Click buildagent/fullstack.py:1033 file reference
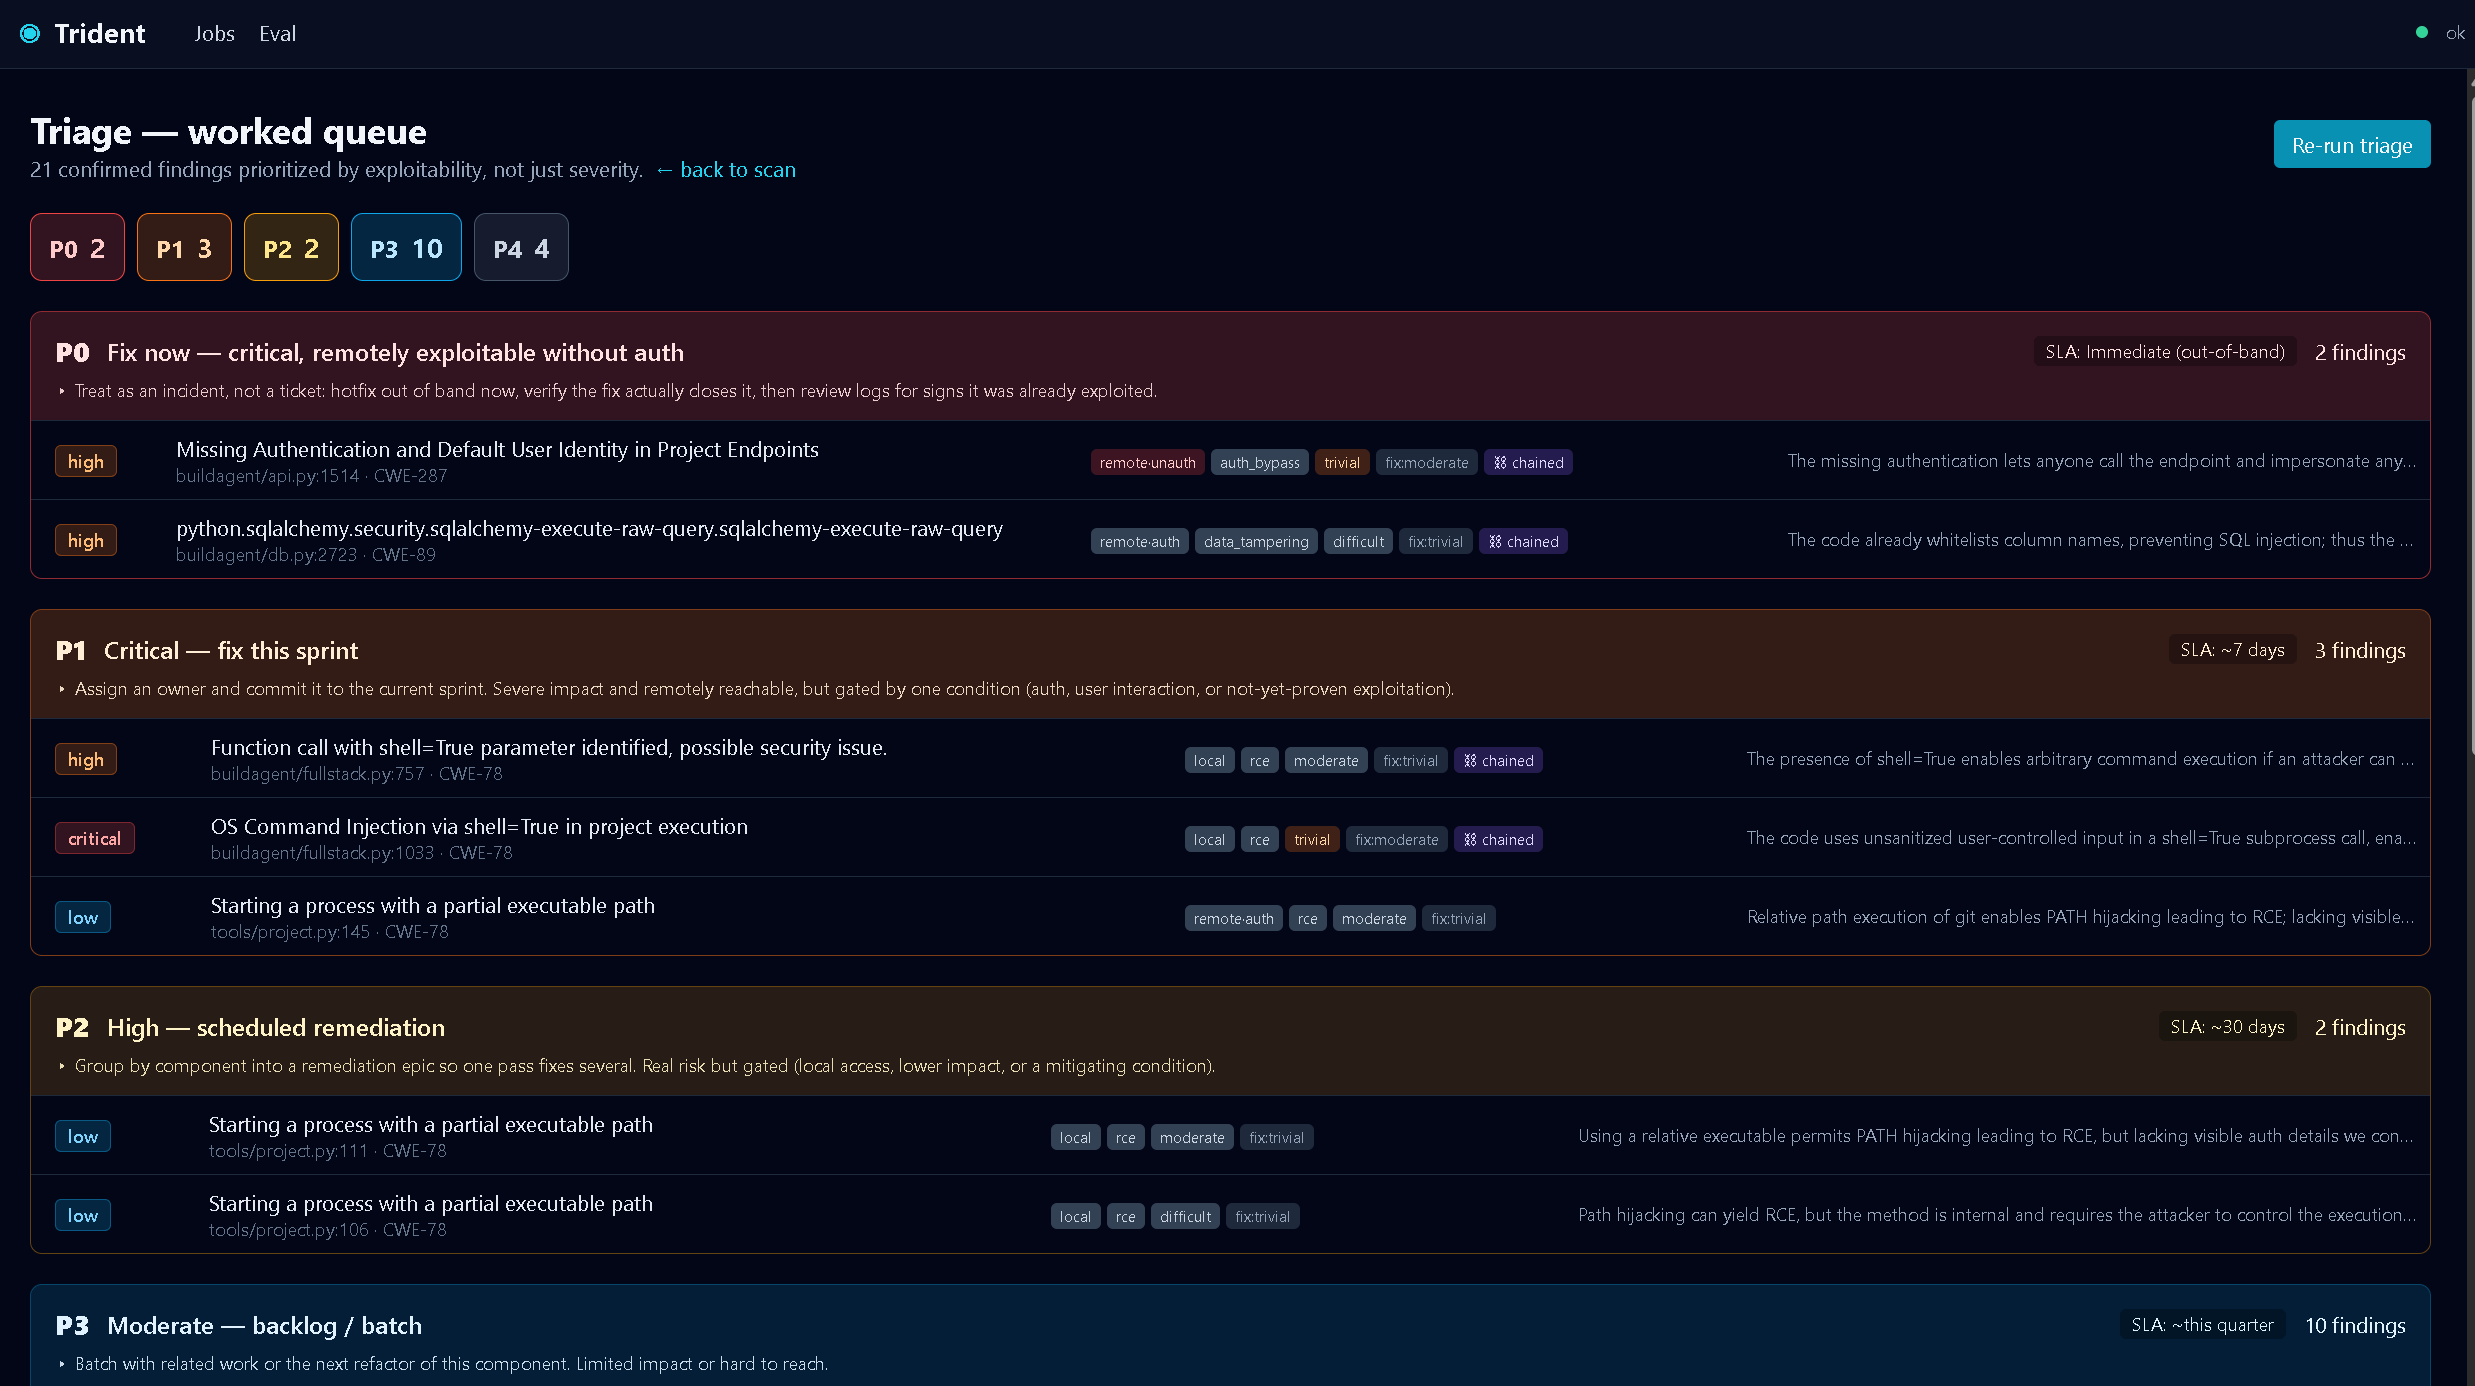The width and height of the screenshot is (2475, 1386). point(322,853)
